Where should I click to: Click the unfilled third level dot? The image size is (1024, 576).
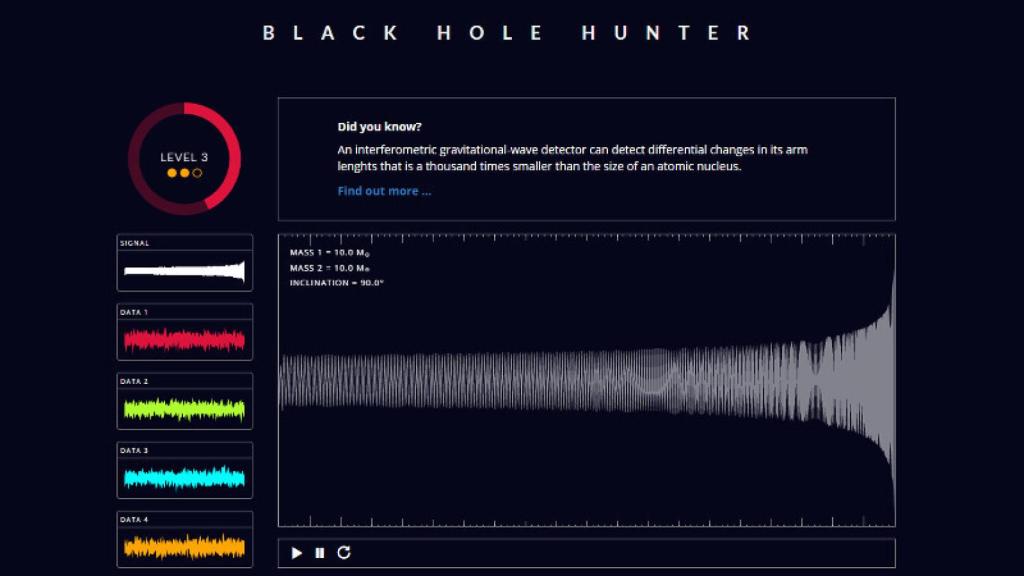(x=198, y=171)
